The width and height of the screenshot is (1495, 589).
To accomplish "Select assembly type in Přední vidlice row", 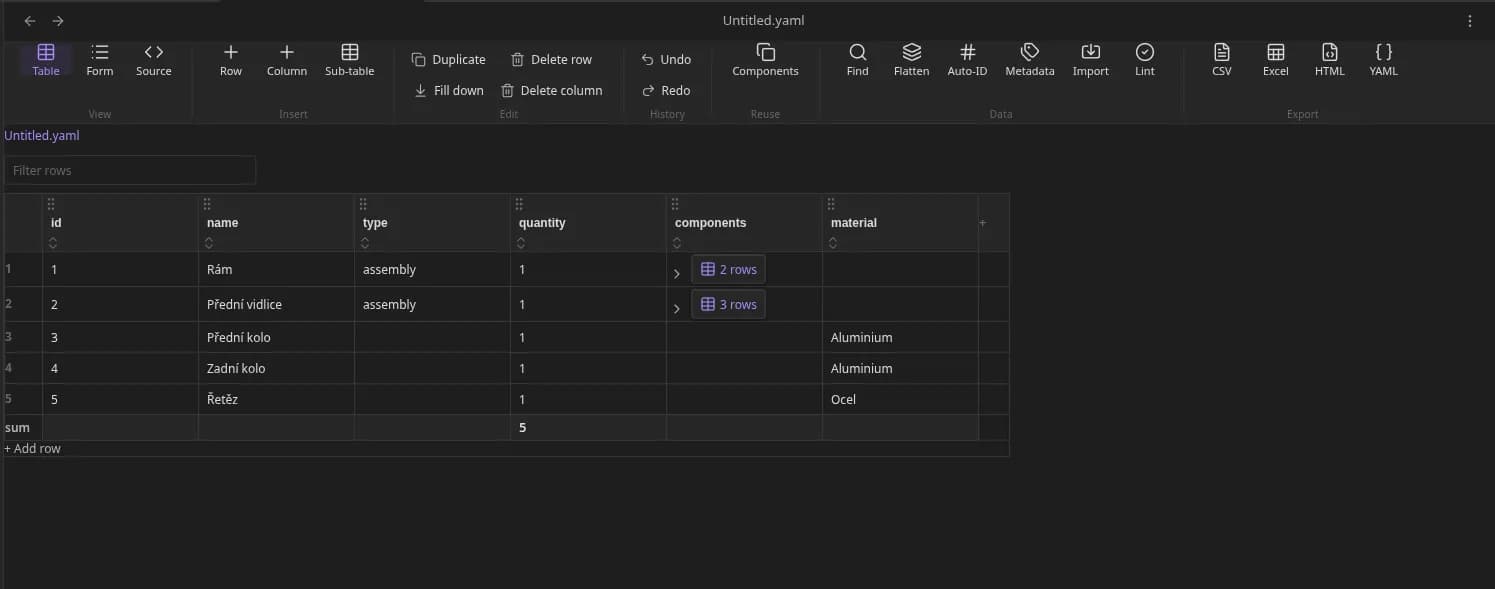I will tap(432, 304).
